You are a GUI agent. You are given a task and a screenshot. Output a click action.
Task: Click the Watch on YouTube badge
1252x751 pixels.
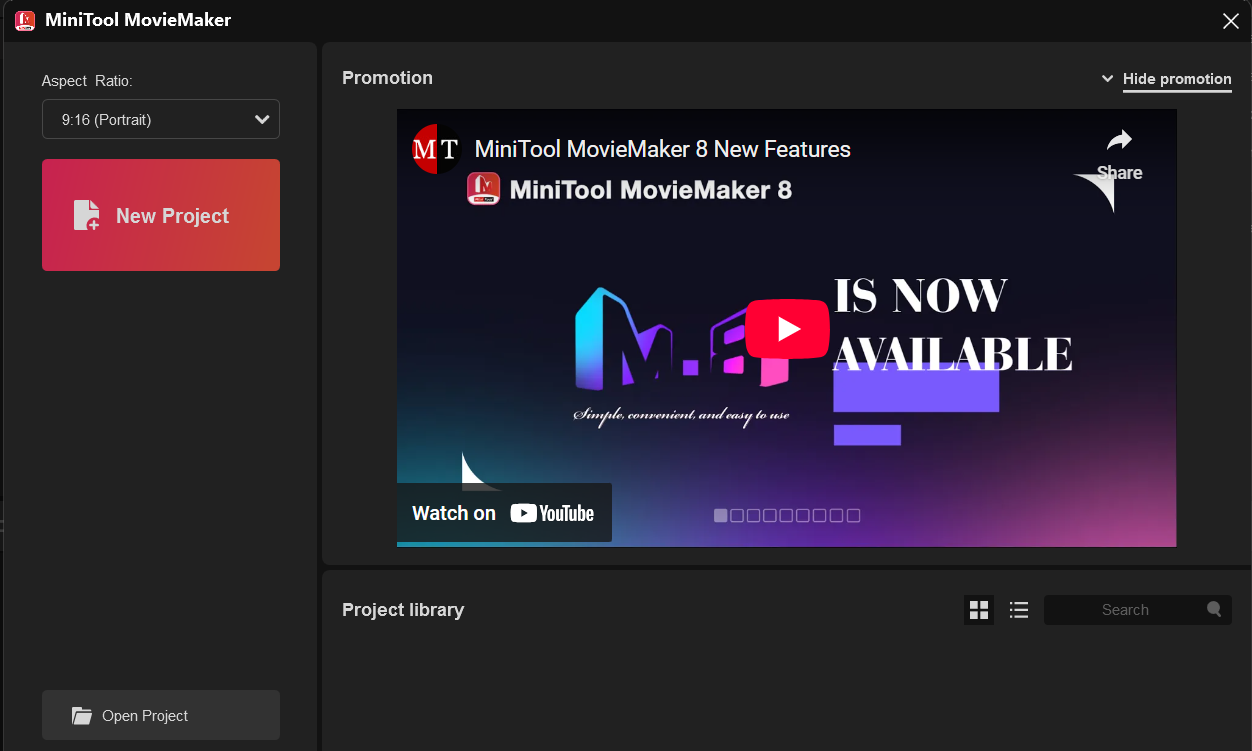point(504,513)
